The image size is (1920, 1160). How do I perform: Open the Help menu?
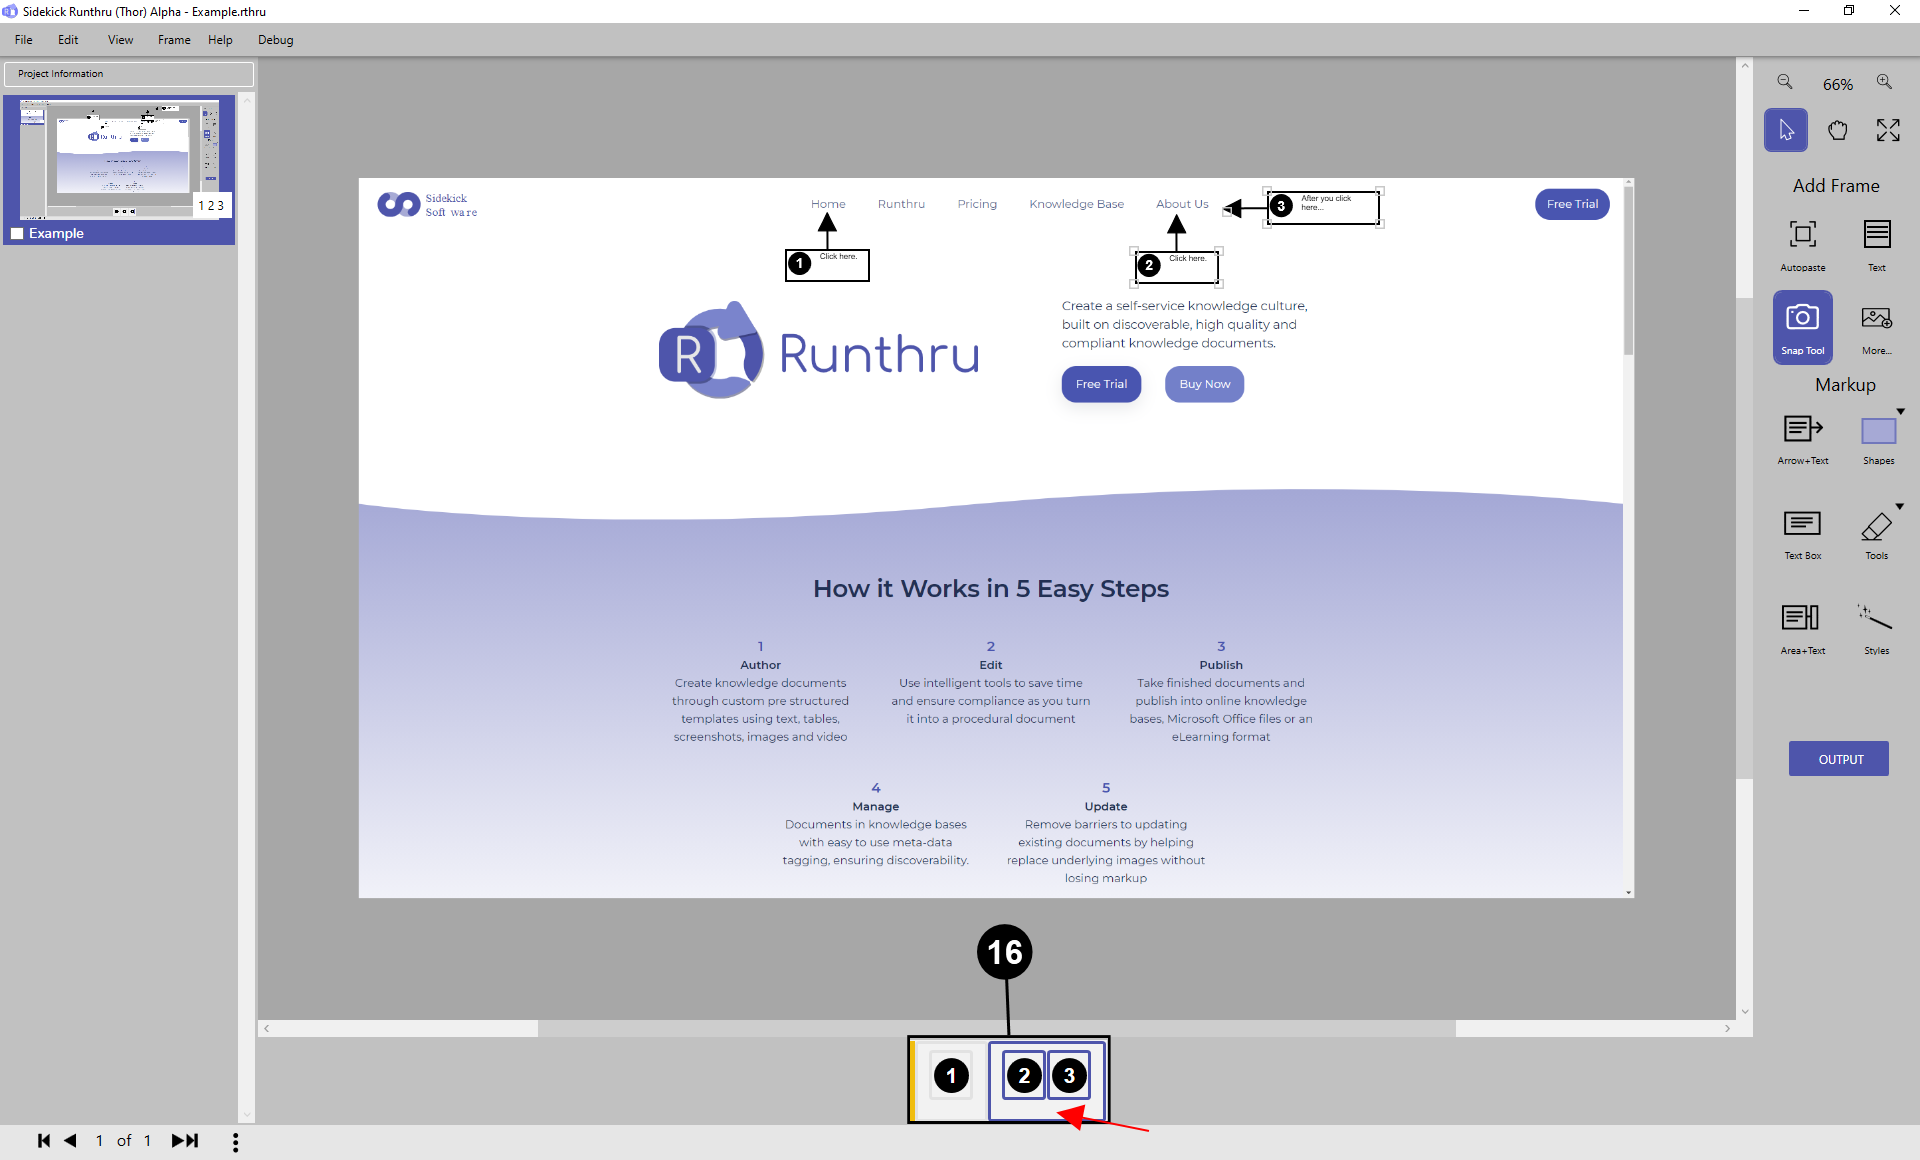pos(220,40)
